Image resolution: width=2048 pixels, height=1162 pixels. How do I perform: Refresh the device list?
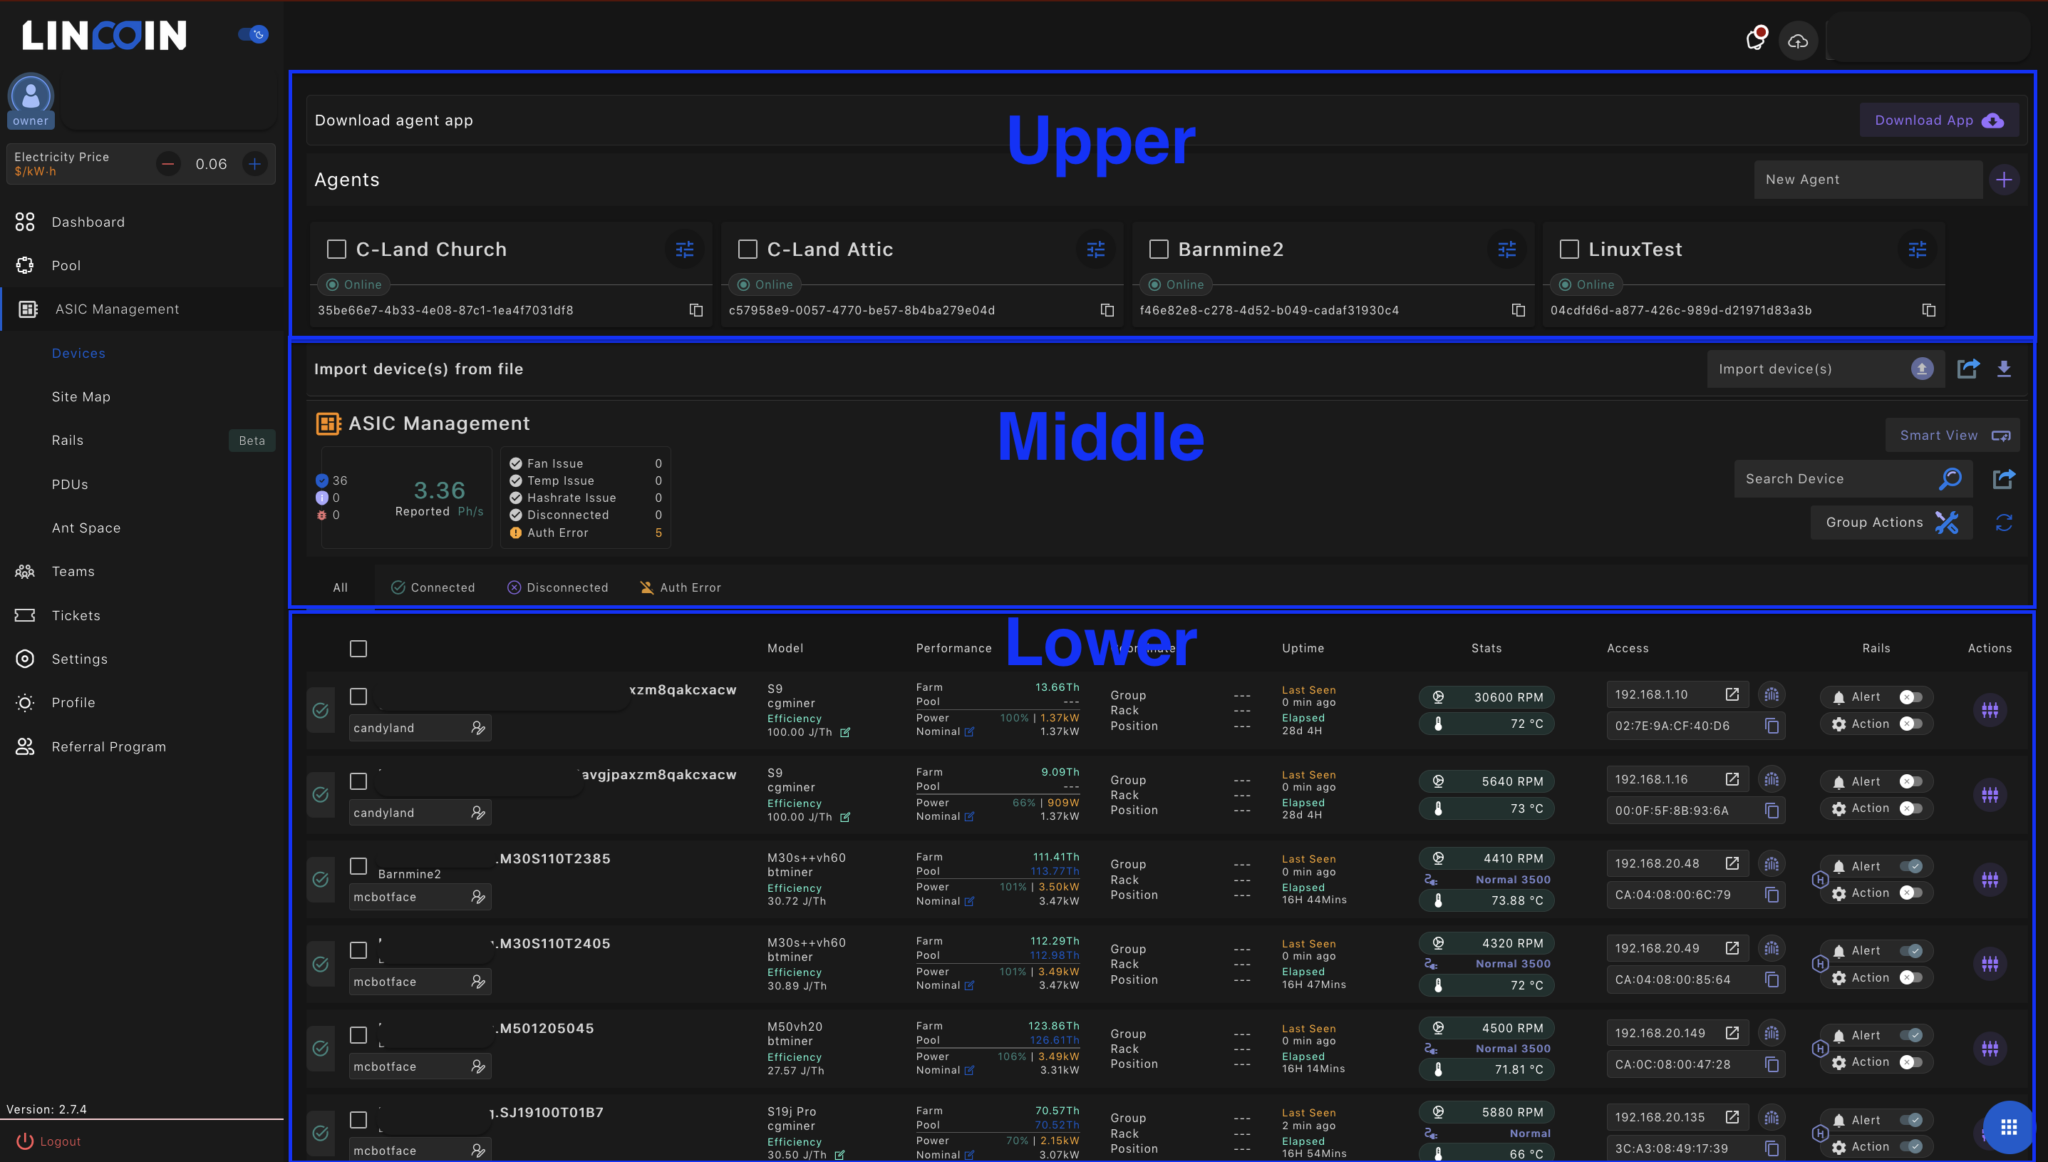coord(2004,522)
